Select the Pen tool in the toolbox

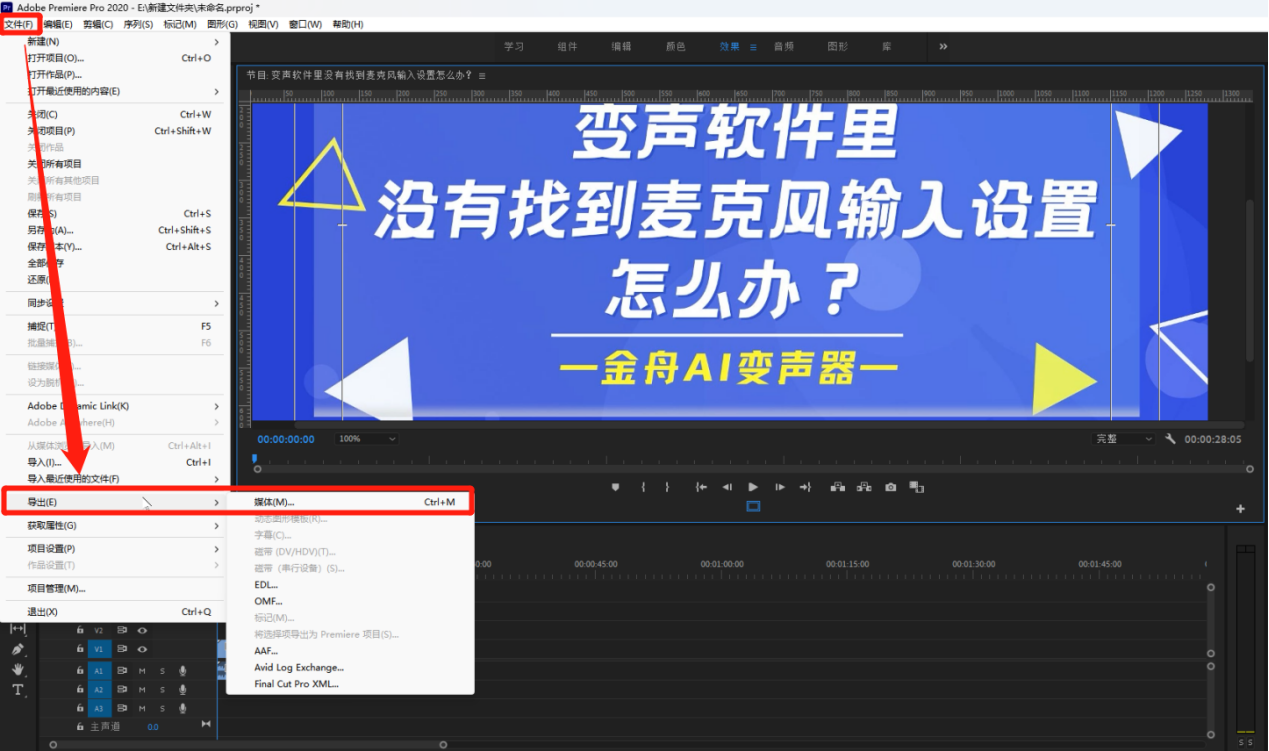pos(18,649)
